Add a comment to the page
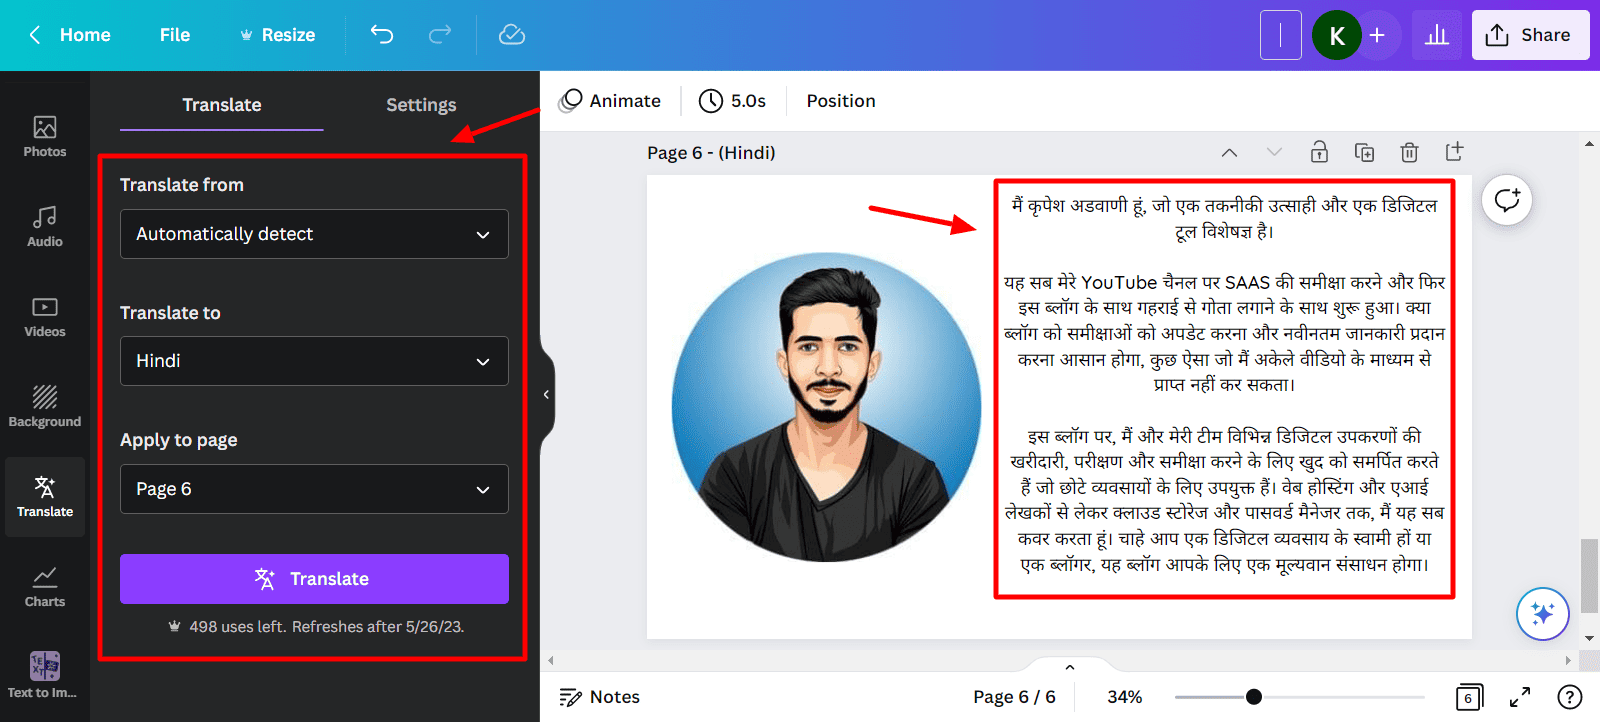Viewport: 1600px width, 722px height. click(x=1507, y=201)
